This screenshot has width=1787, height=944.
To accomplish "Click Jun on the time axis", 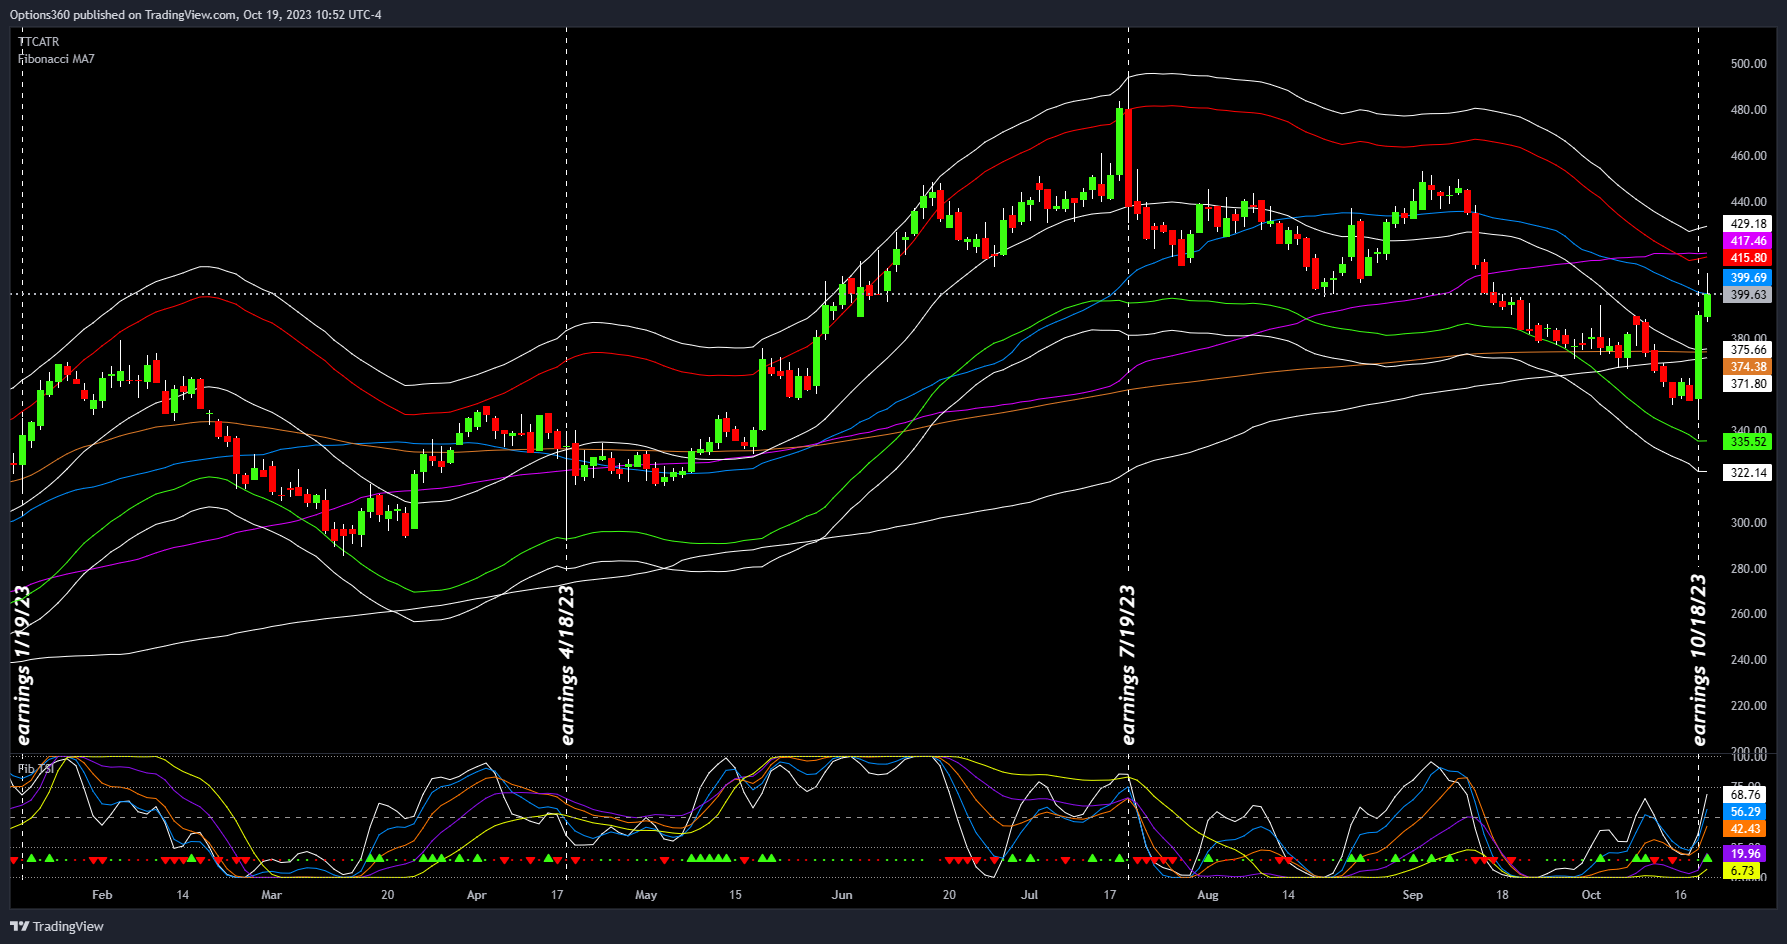I will pos(842,895).
